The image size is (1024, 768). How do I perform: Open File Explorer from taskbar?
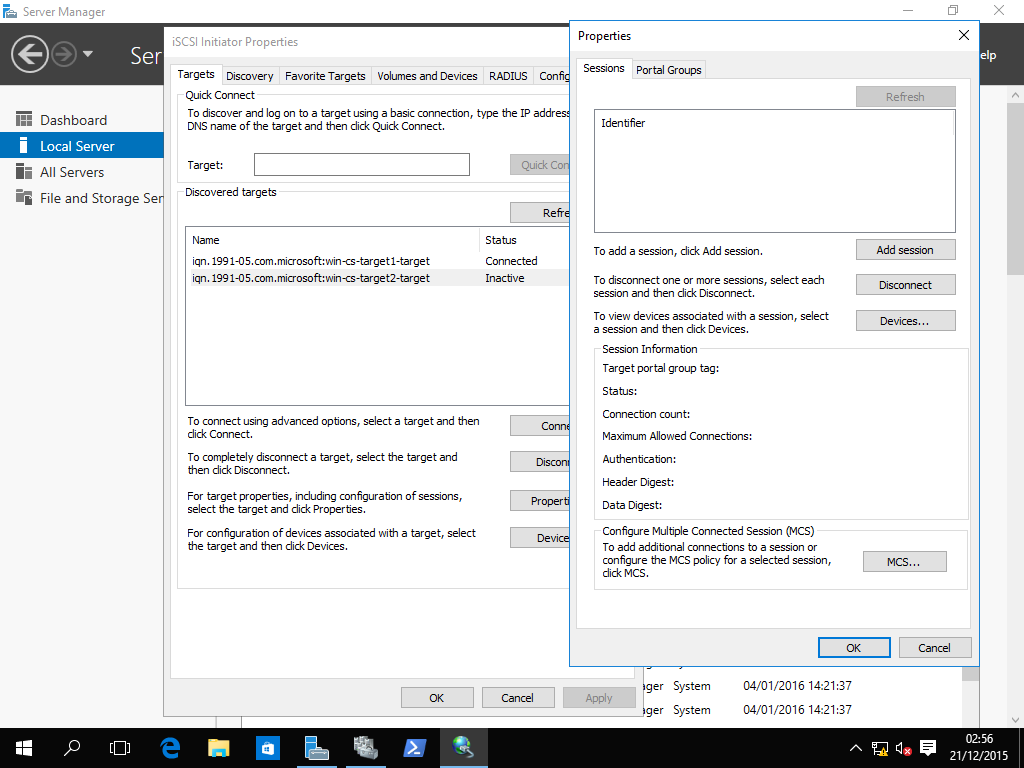[219, 747]
